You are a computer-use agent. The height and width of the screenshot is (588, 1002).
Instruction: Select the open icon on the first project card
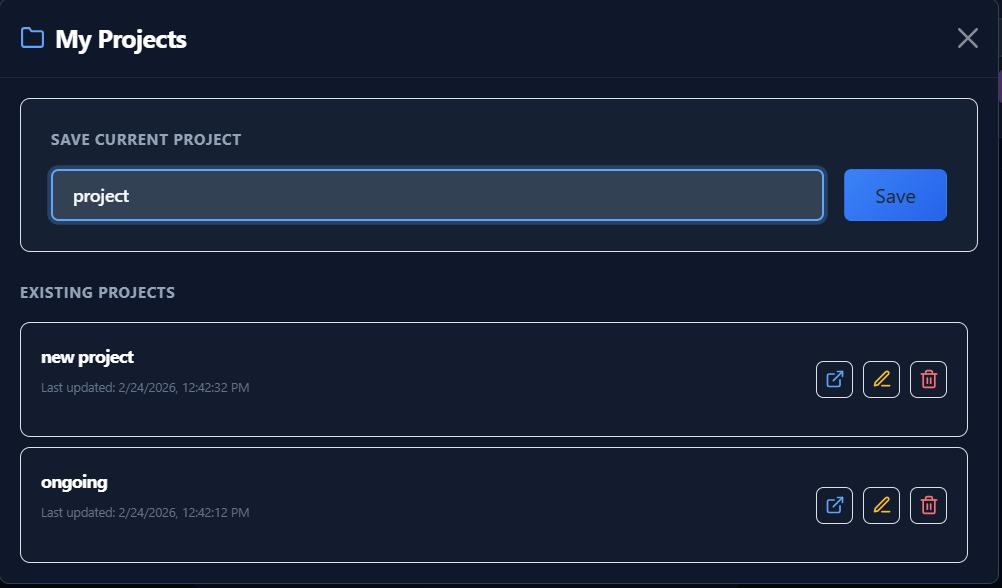tap(834, 379)
